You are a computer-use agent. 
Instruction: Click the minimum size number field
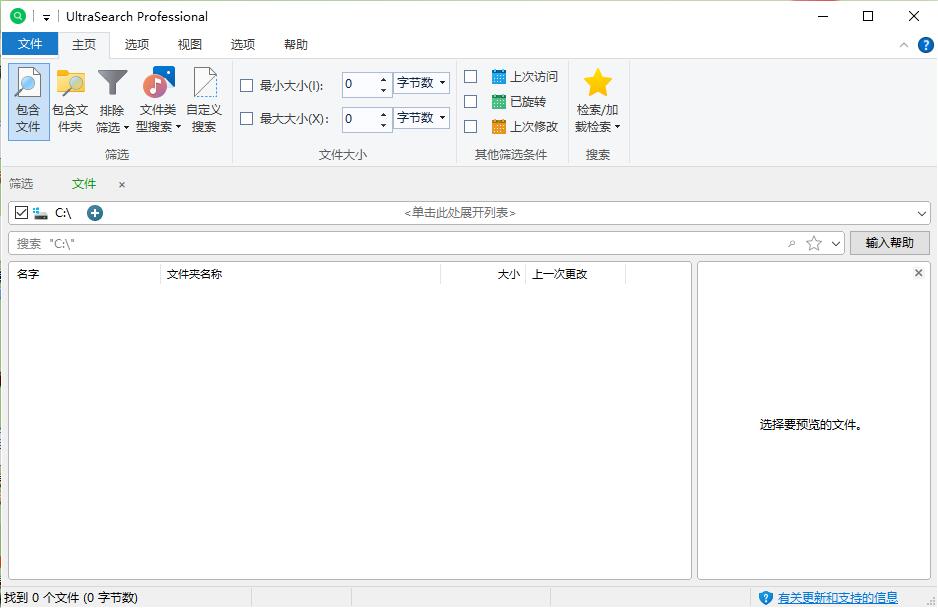click(360, 84)
